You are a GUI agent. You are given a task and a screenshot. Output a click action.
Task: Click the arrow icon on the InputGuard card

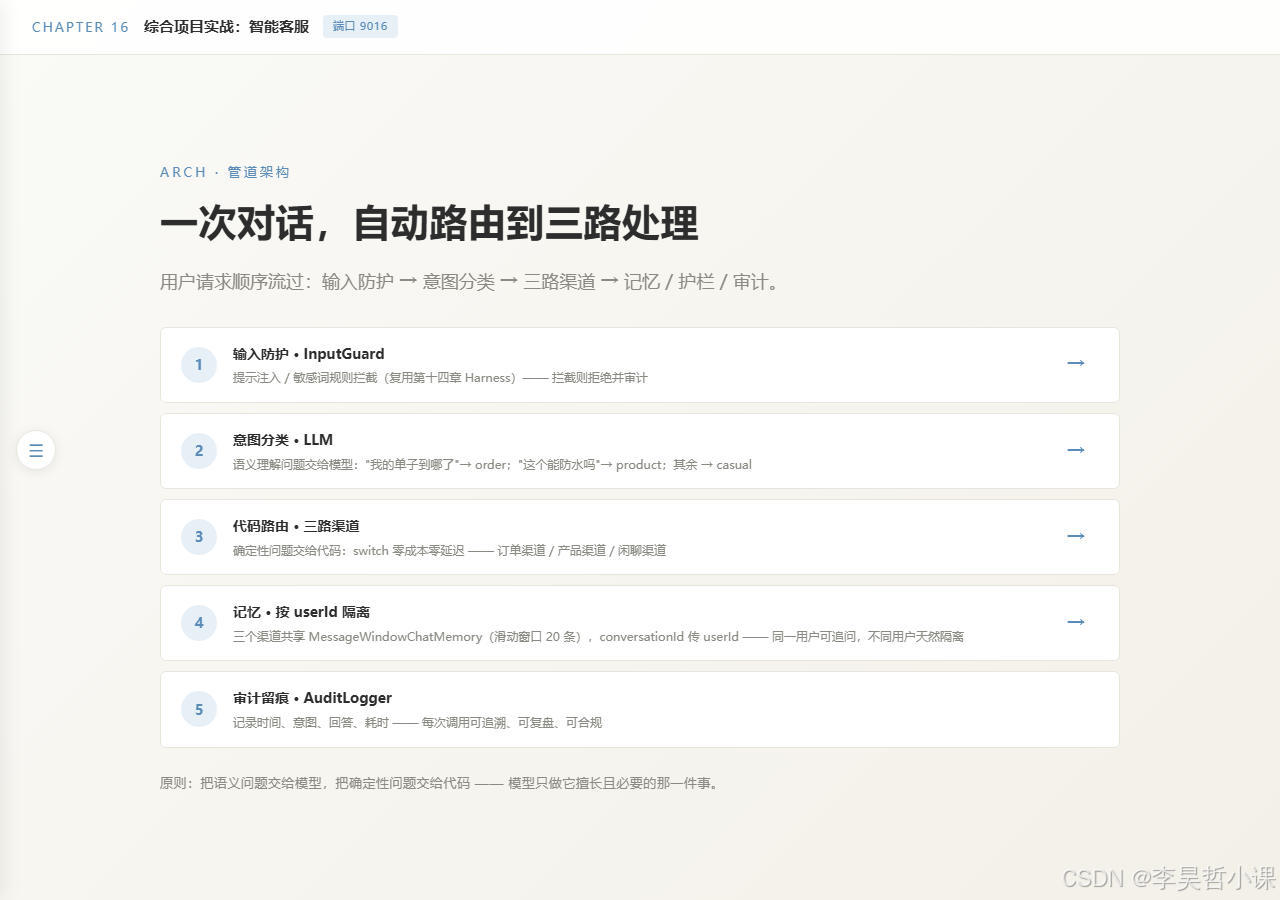tap(1076, 363)
